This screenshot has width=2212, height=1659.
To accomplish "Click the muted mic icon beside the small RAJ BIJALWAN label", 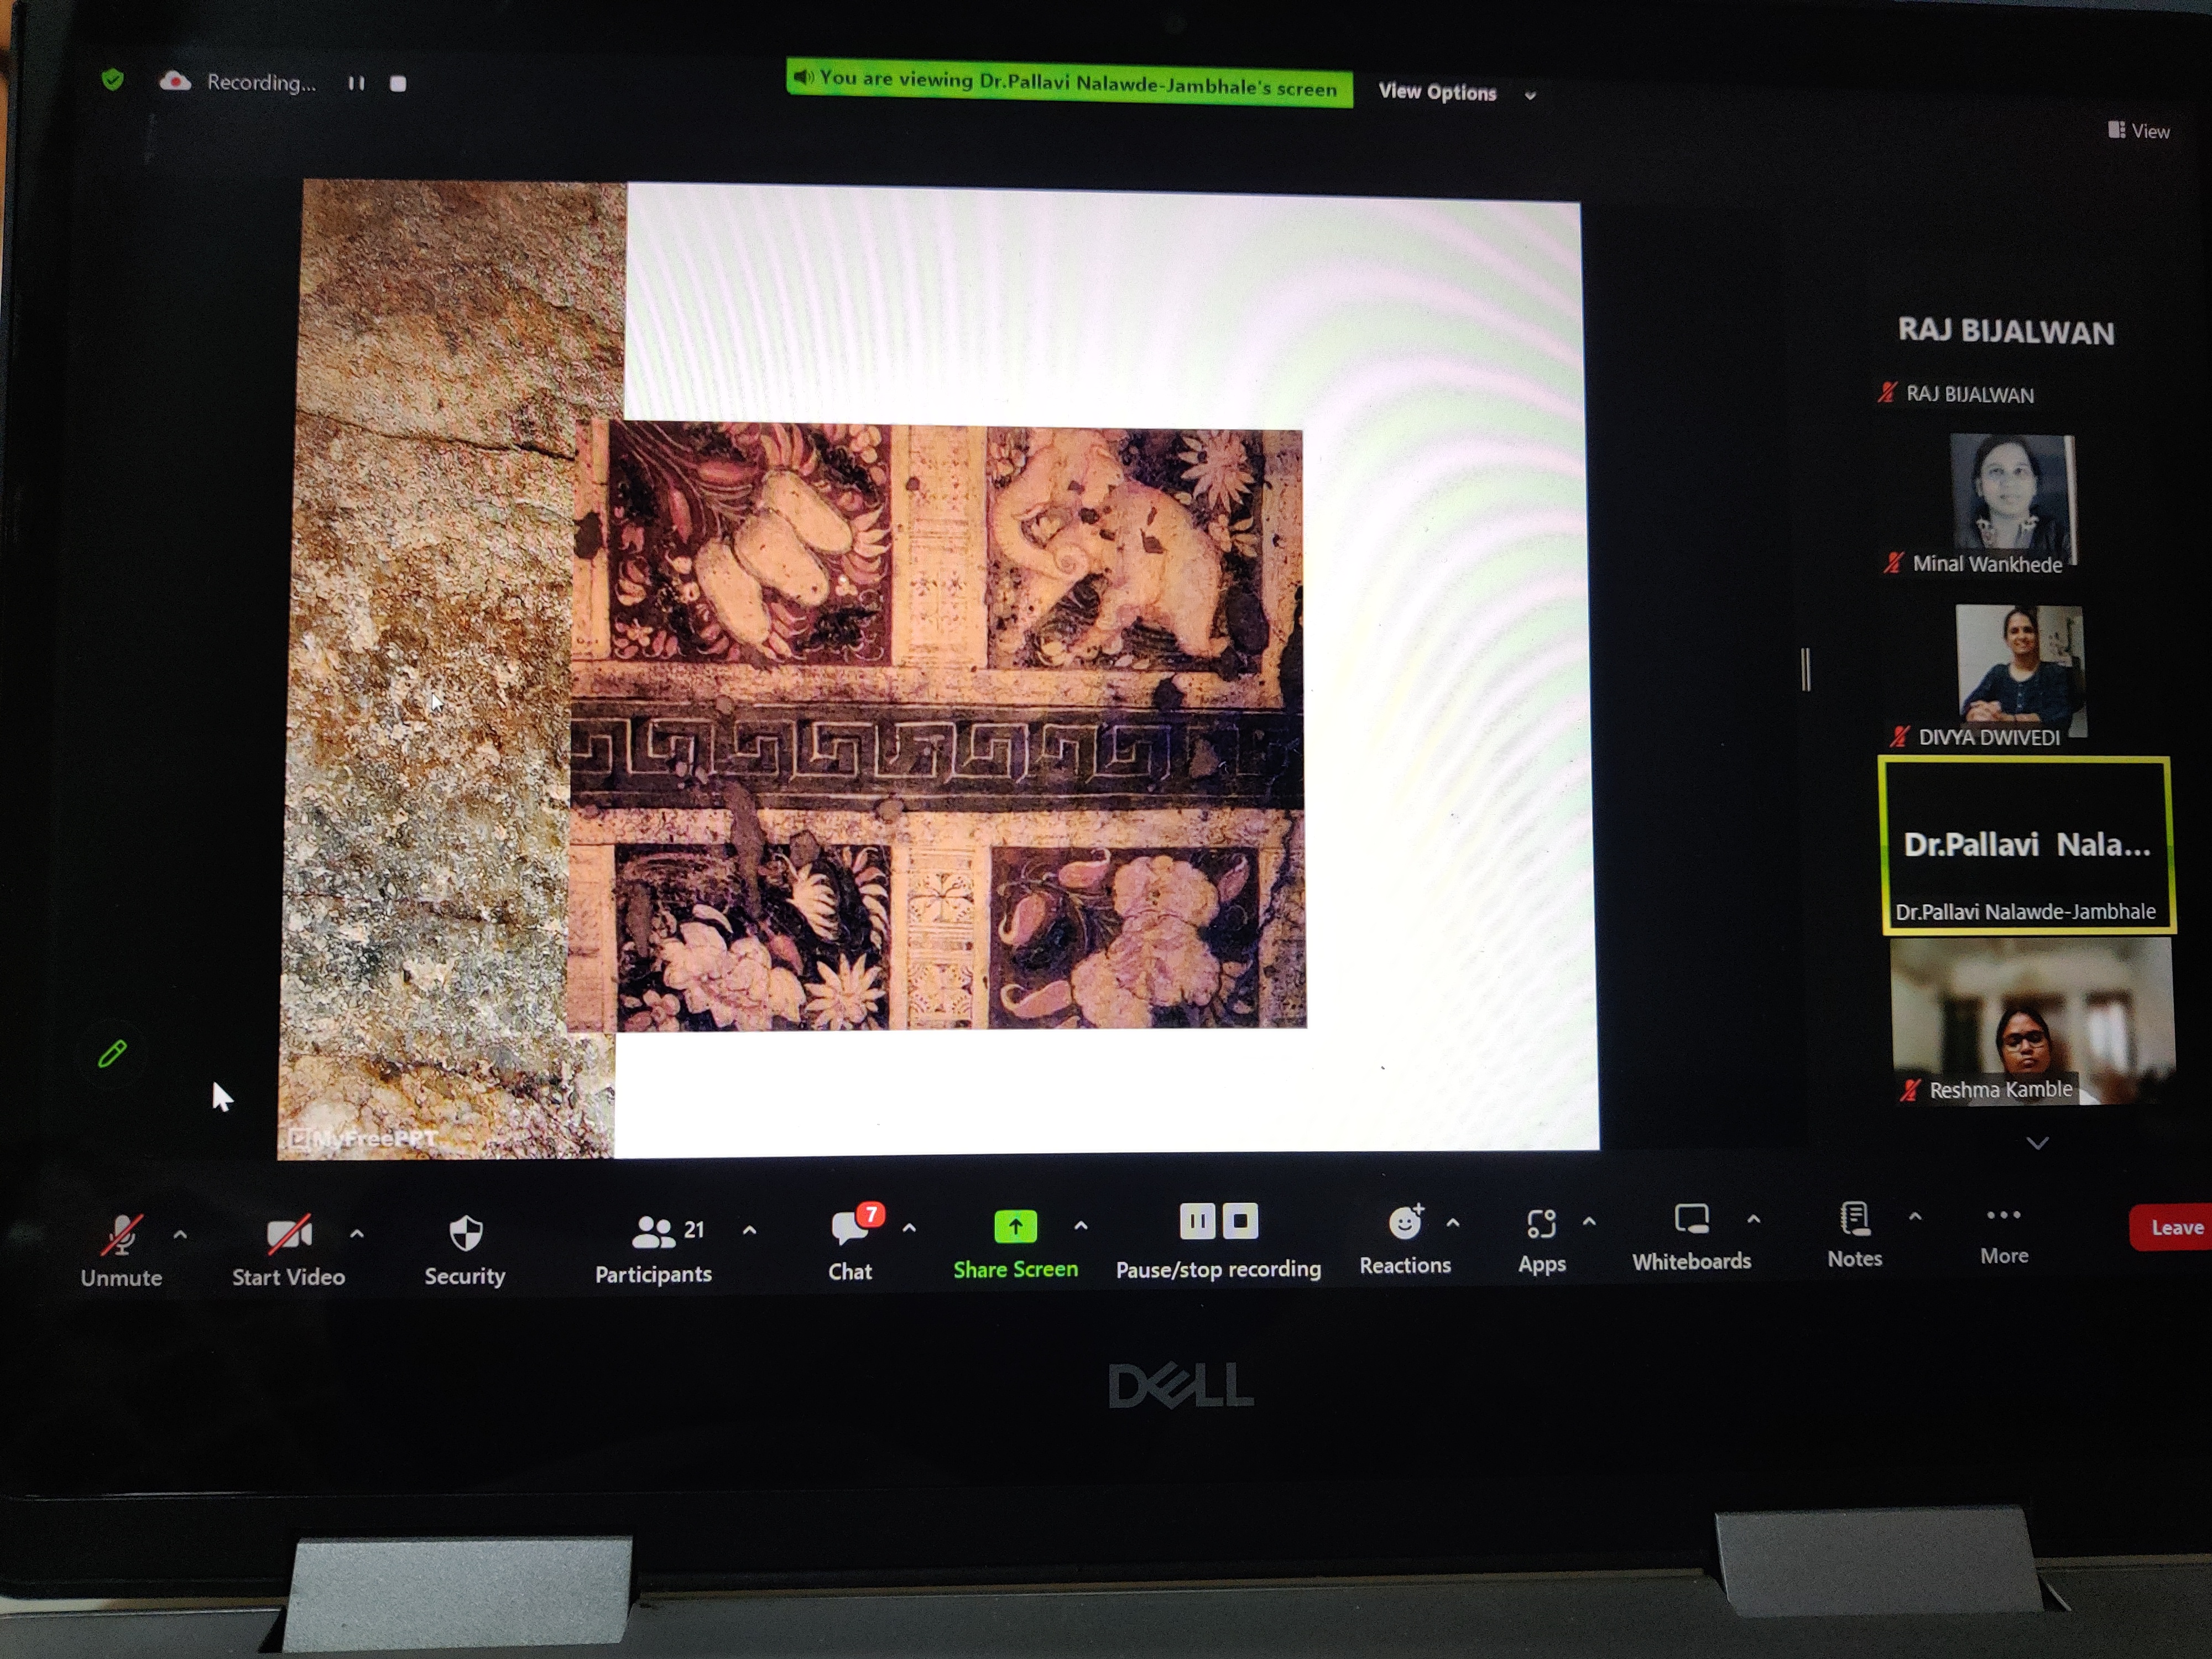I will 1886,393.
